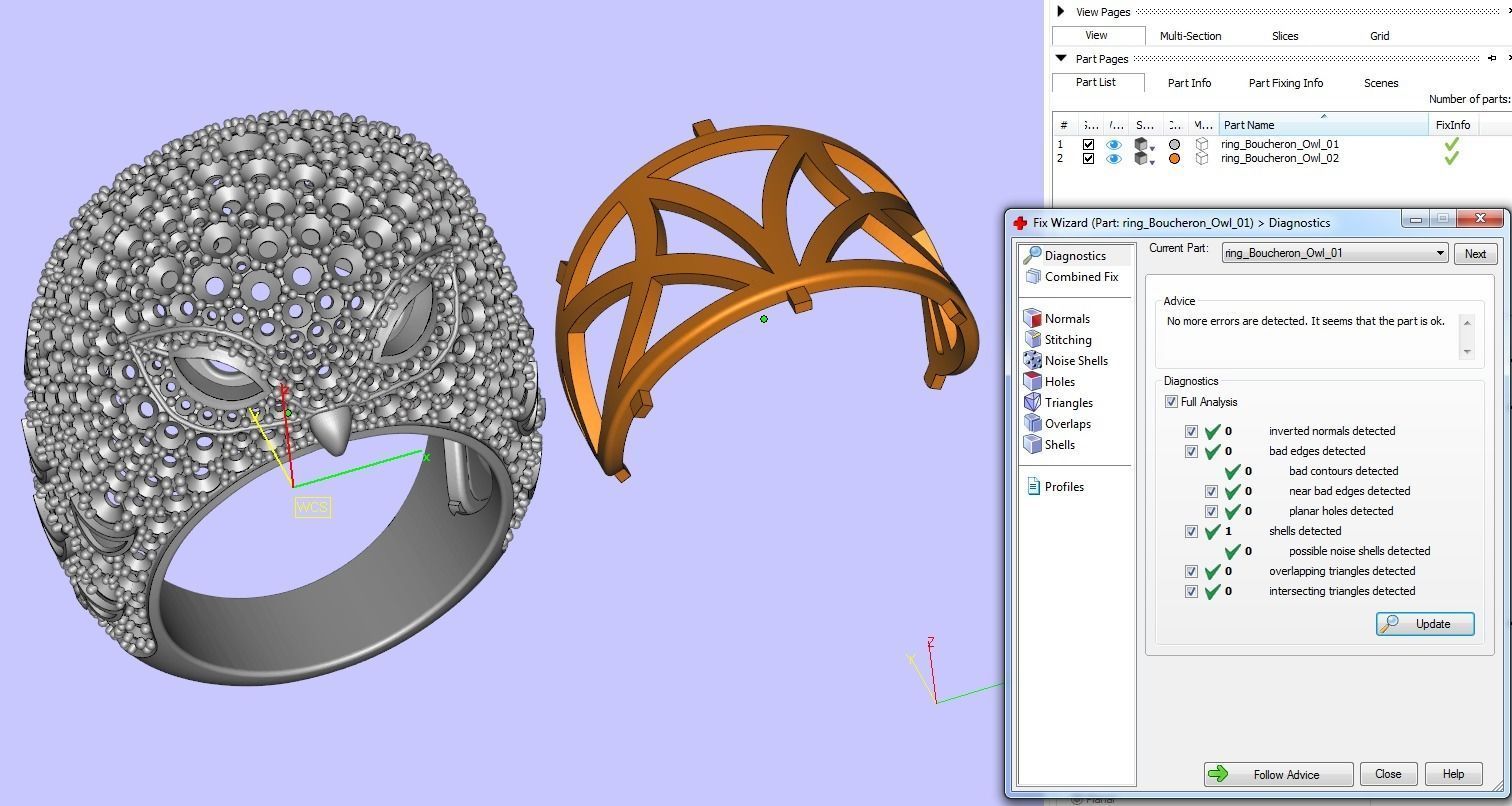Change the gray color swatch of ring_Boucheron_Owl_01
This screenshot has height=806, width=1512.
(1174, 144)
